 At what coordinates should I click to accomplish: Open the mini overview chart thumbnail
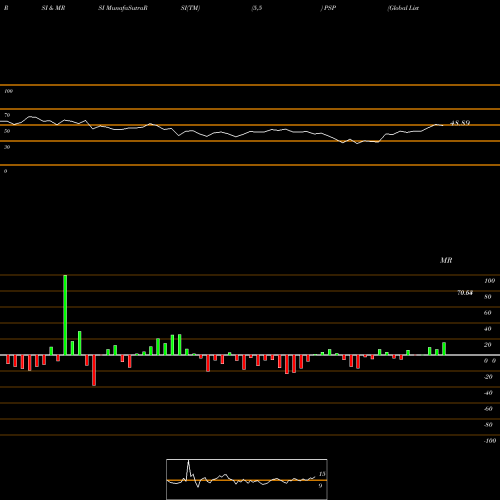247,479
